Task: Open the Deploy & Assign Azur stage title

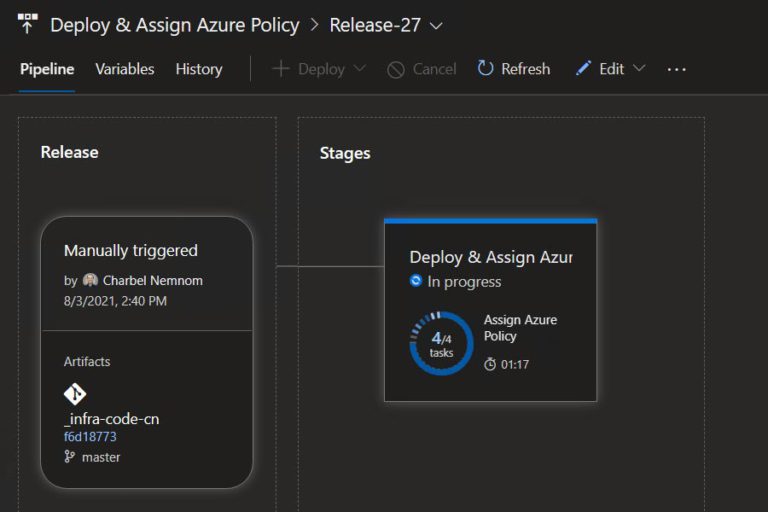Action: (x=491, y=257)
